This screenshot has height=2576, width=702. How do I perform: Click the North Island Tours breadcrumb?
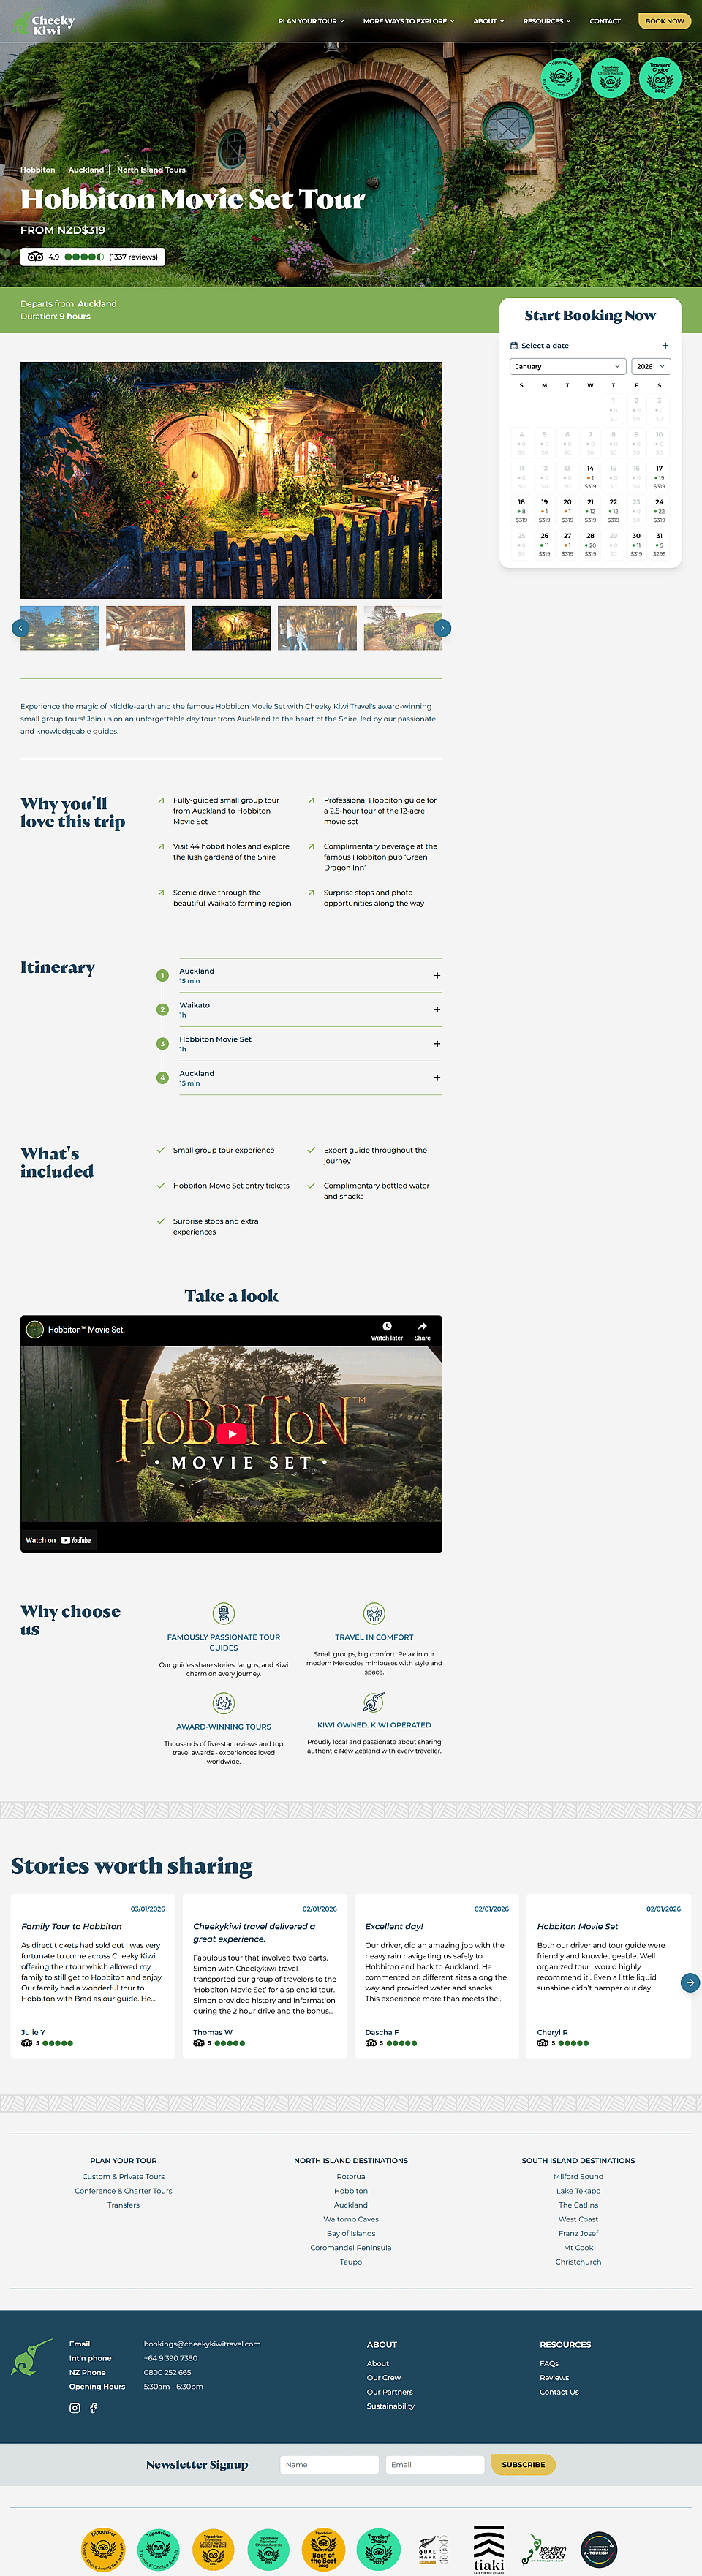[151, 170]
